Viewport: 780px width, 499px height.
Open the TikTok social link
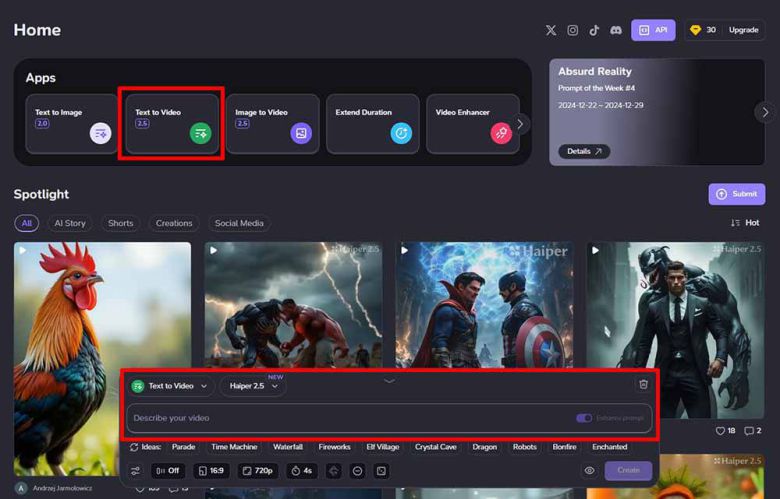pyautogui.click(x=594, y=30)
